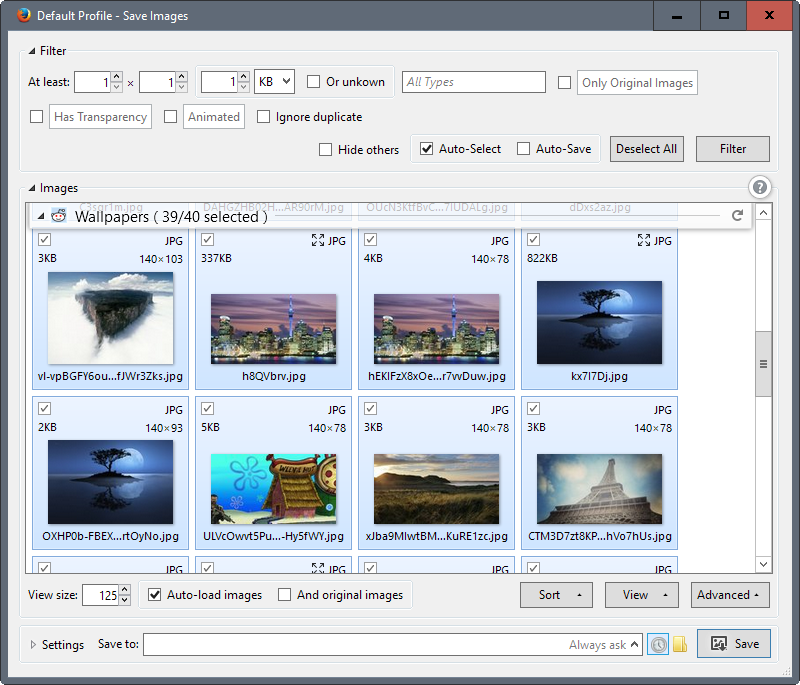Collapse the Images section

(x=32, y=188)
